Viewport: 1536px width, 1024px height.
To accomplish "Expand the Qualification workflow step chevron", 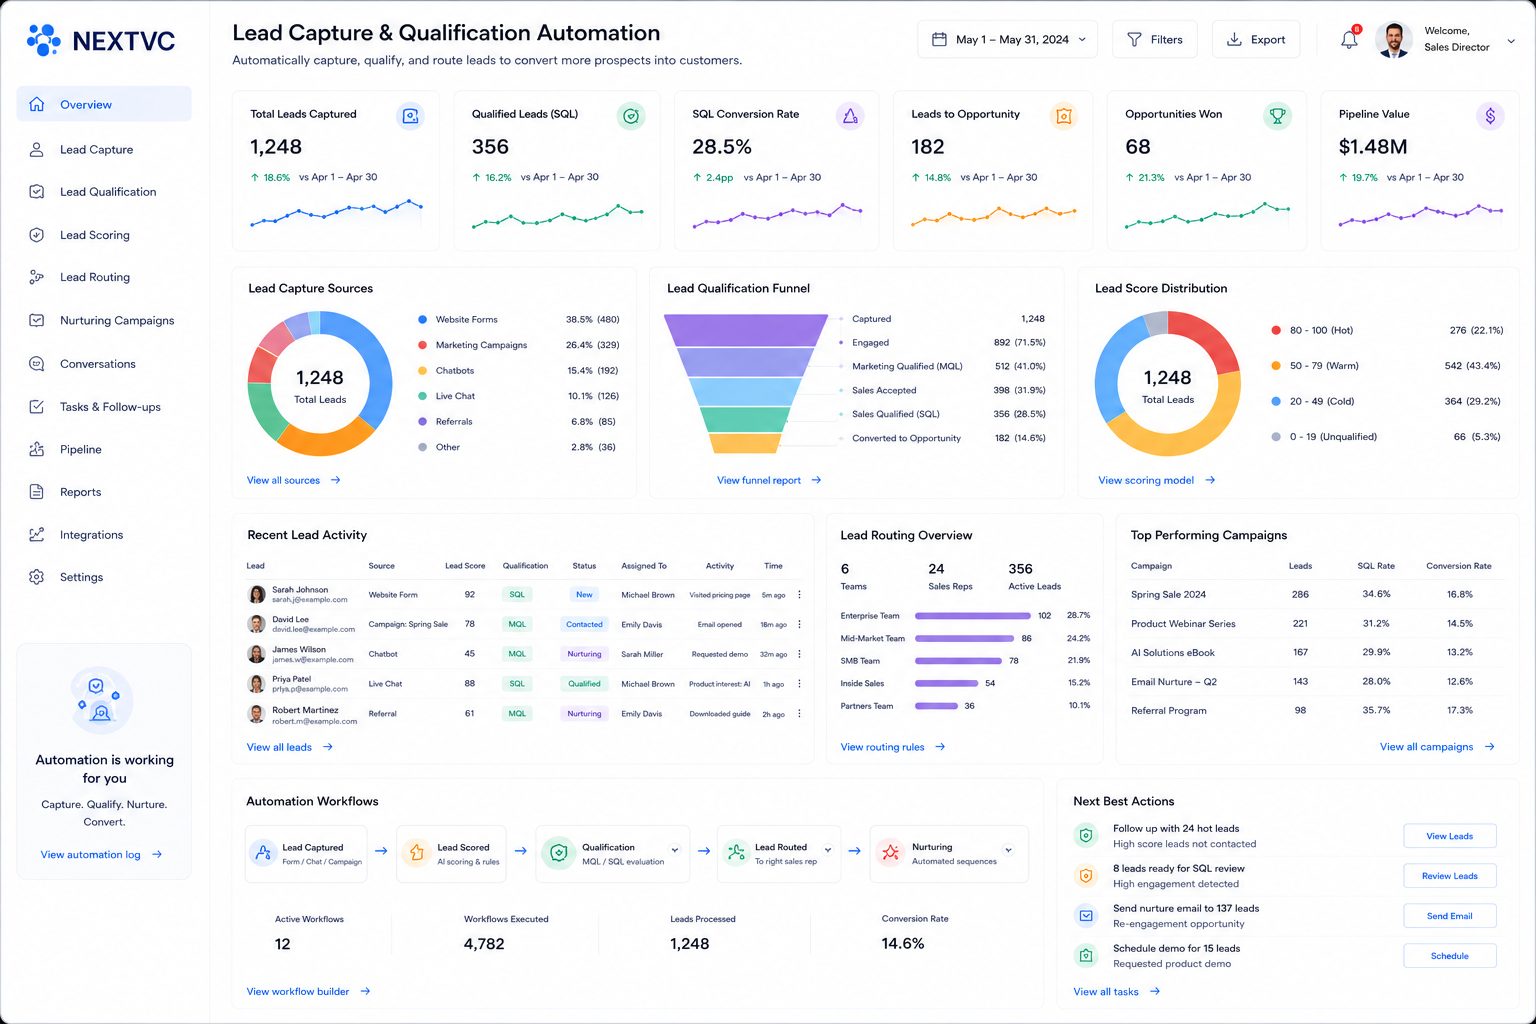I will click(675, 850).
